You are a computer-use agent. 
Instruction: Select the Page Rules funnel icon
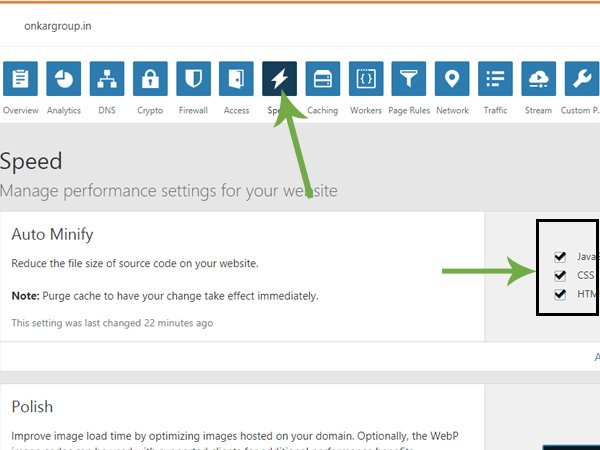409,78
